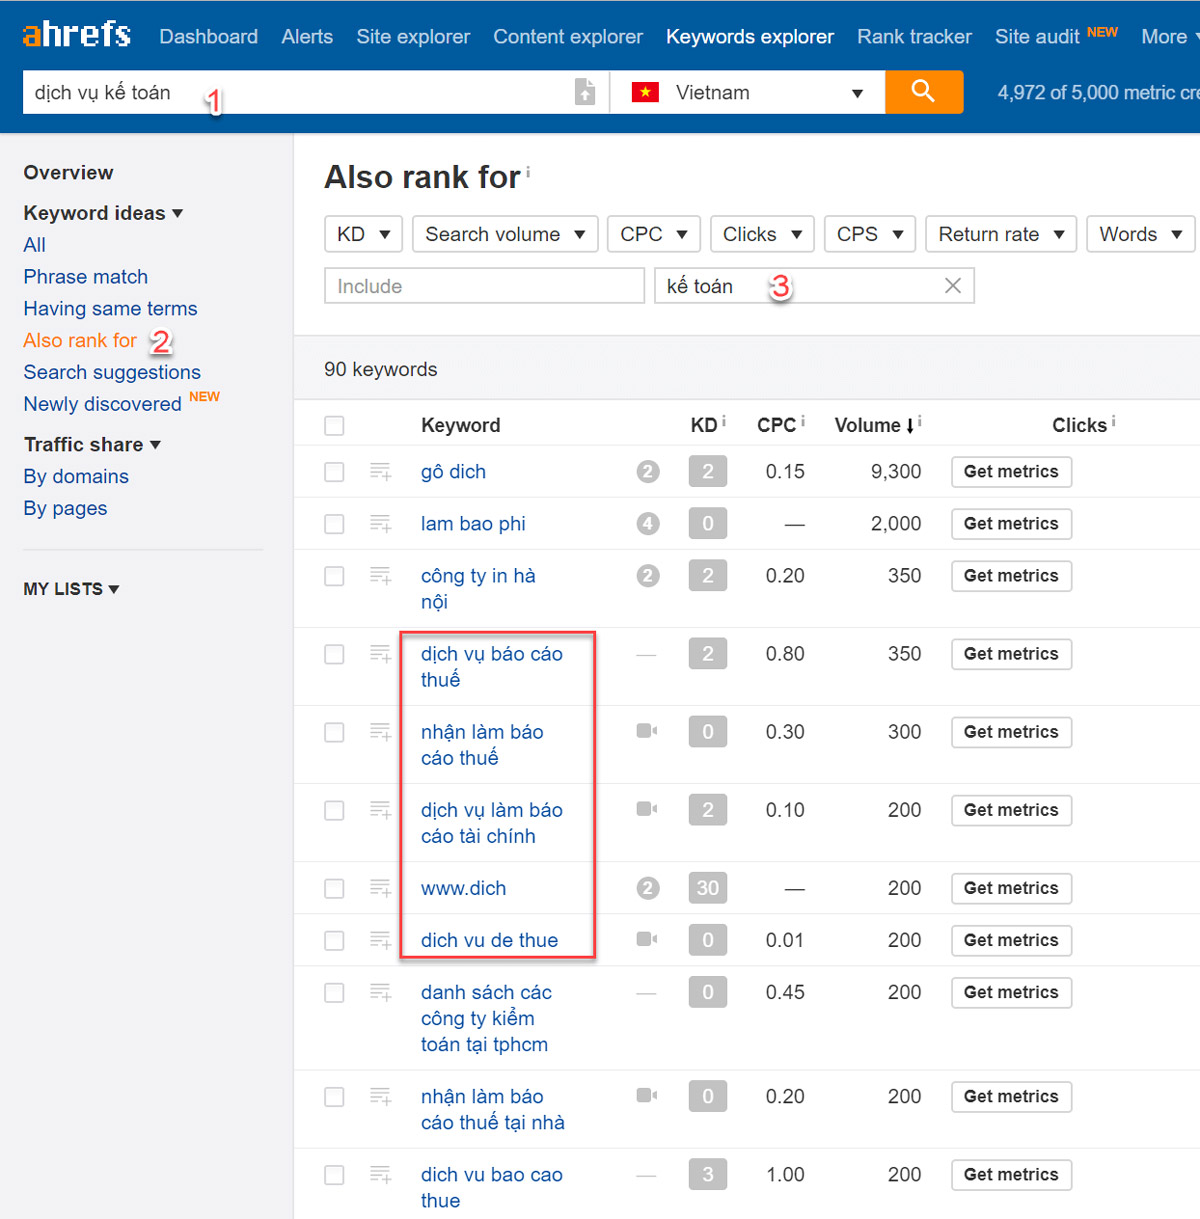Image resolution: width=1200 pixels, height=1219 pixels.
Task: Check the www.dich row checkbox
Action: [334, 888]
